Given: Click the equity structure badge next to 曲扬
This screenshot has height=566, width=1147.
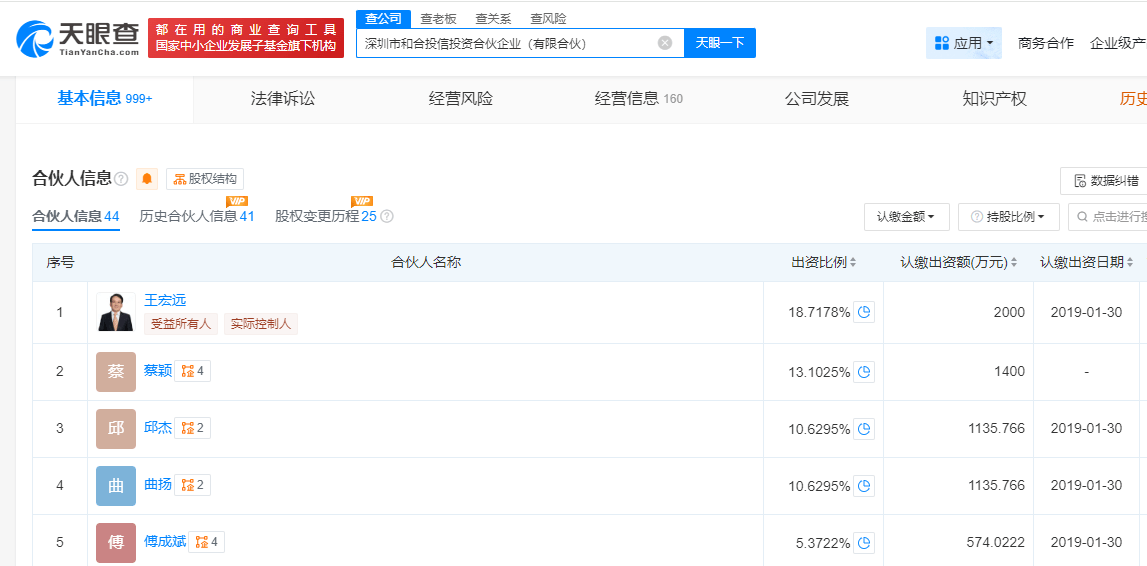Looking at the screenshot, I should [x=192, y=485].
